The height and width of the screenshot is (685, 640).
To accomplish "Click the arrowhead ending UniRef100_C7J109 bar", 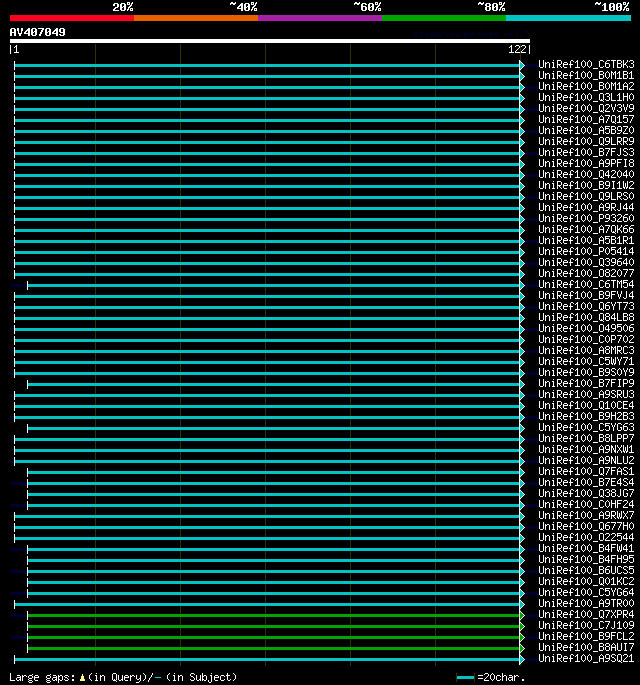I will pos(522,626).
